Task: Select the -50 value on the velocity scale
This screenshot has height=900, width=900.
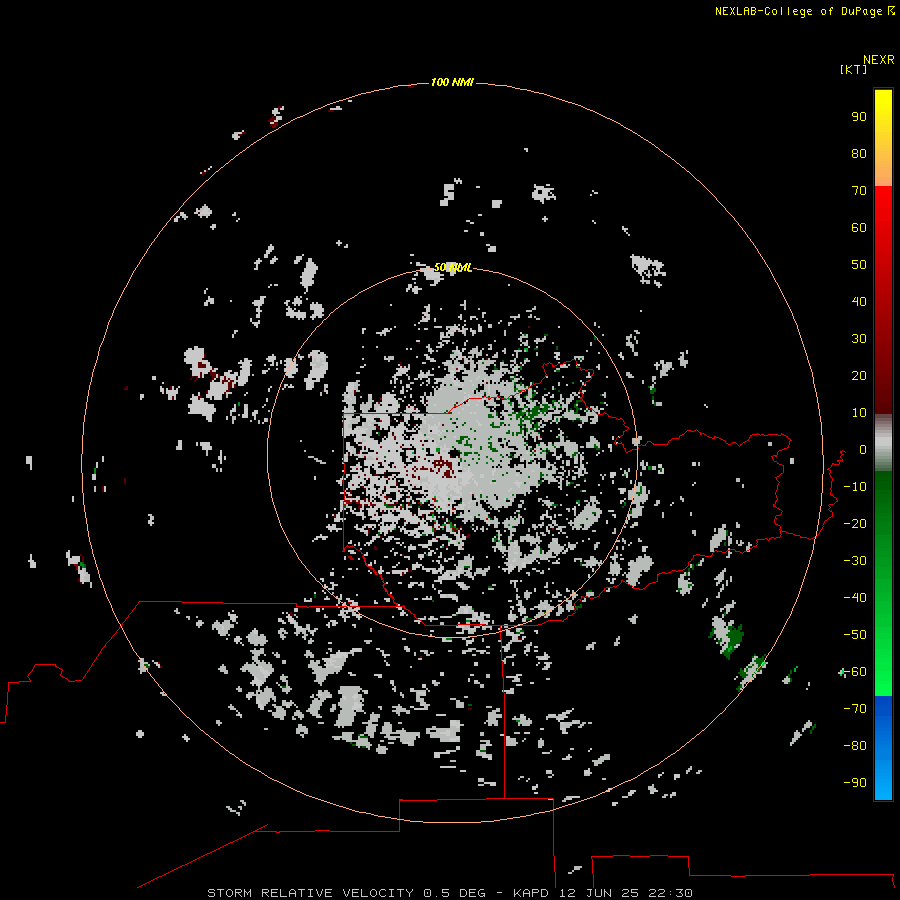Action: pos(855,635)
